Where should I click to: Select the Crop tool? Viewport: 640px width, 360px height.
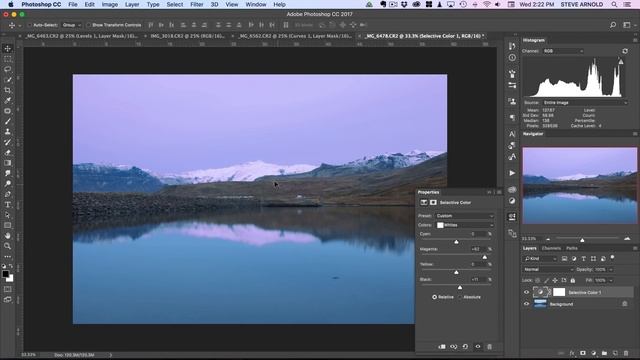click(7, 90)
